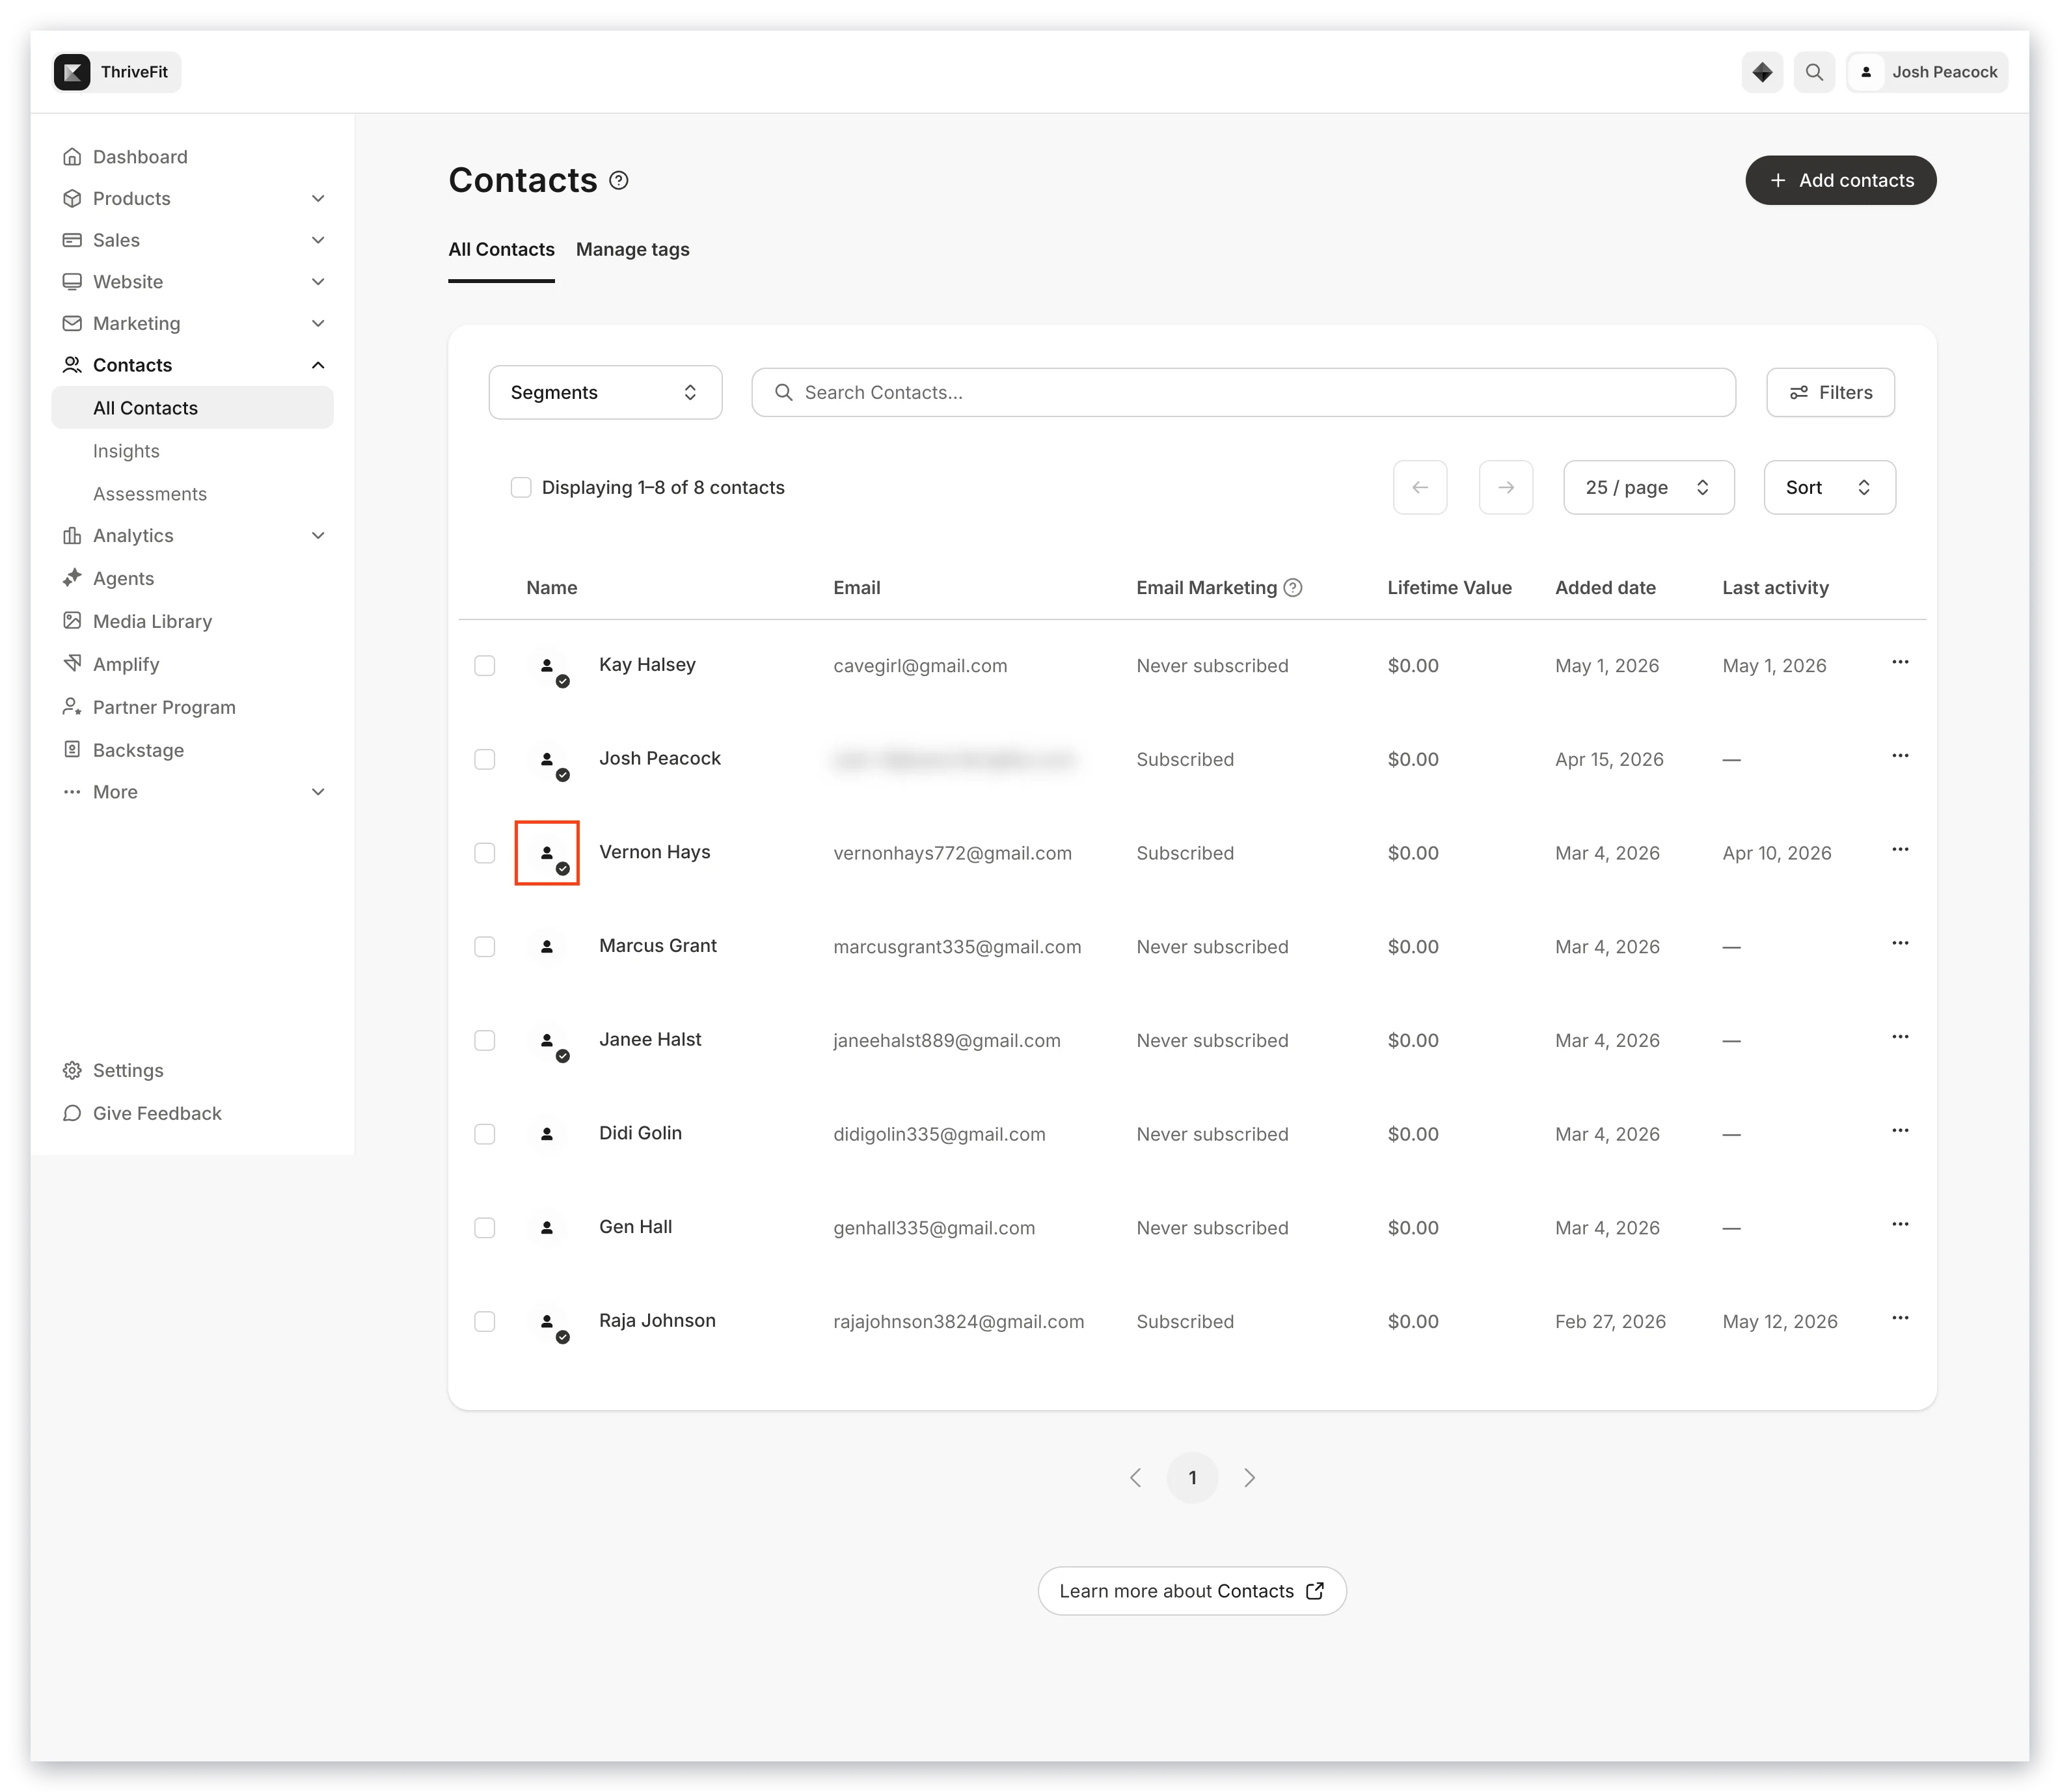2060x1792 pixels.
Task: Expand the Analytics sidebar section
Action: [318, 536]
